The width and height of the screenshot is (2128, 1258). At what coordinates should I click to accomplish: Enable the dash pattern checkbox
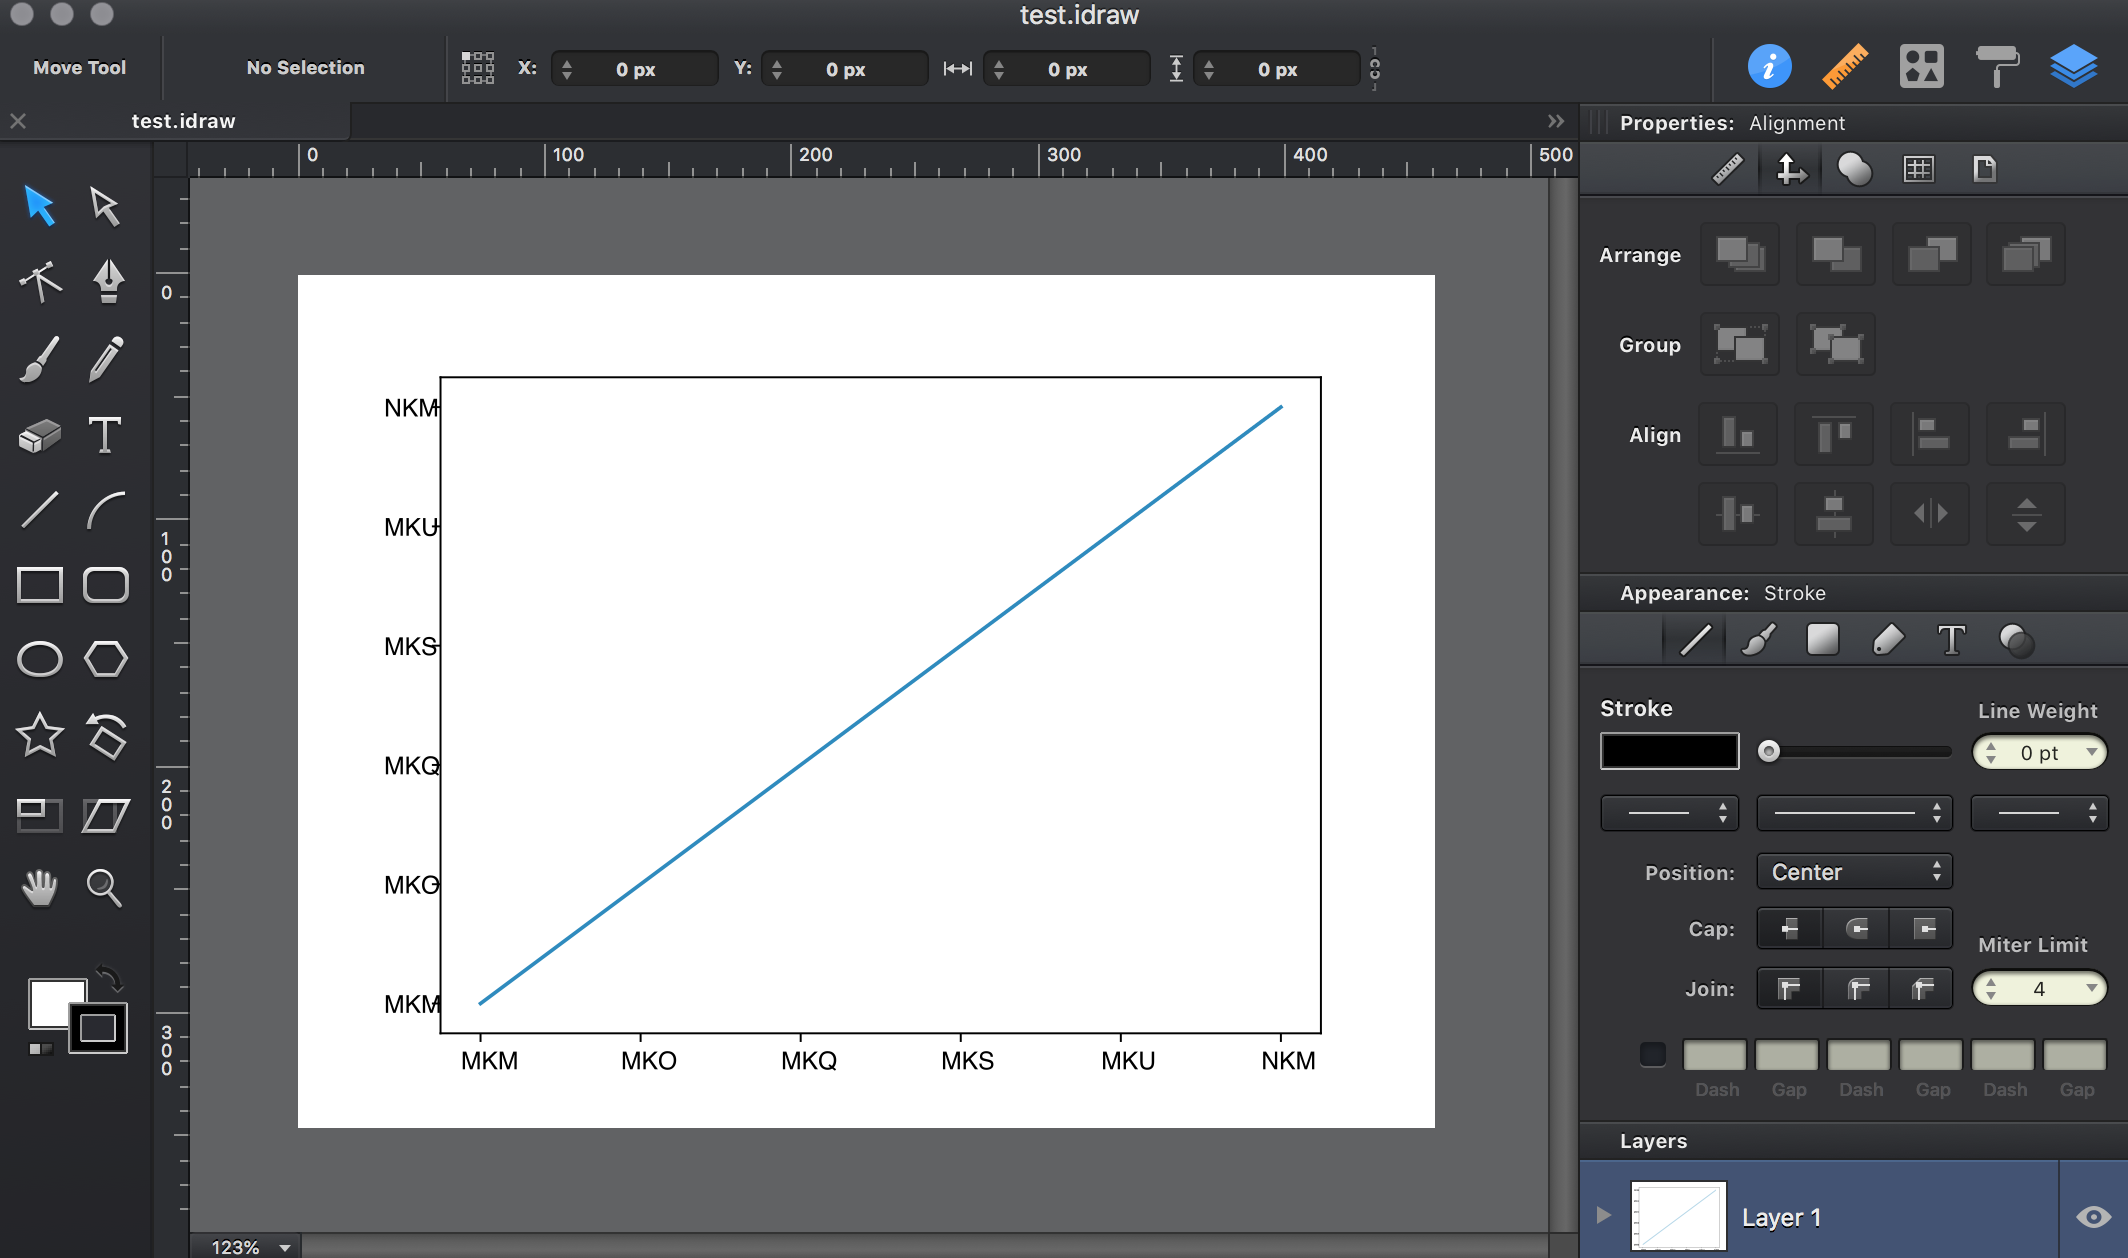[1652, 1055]
